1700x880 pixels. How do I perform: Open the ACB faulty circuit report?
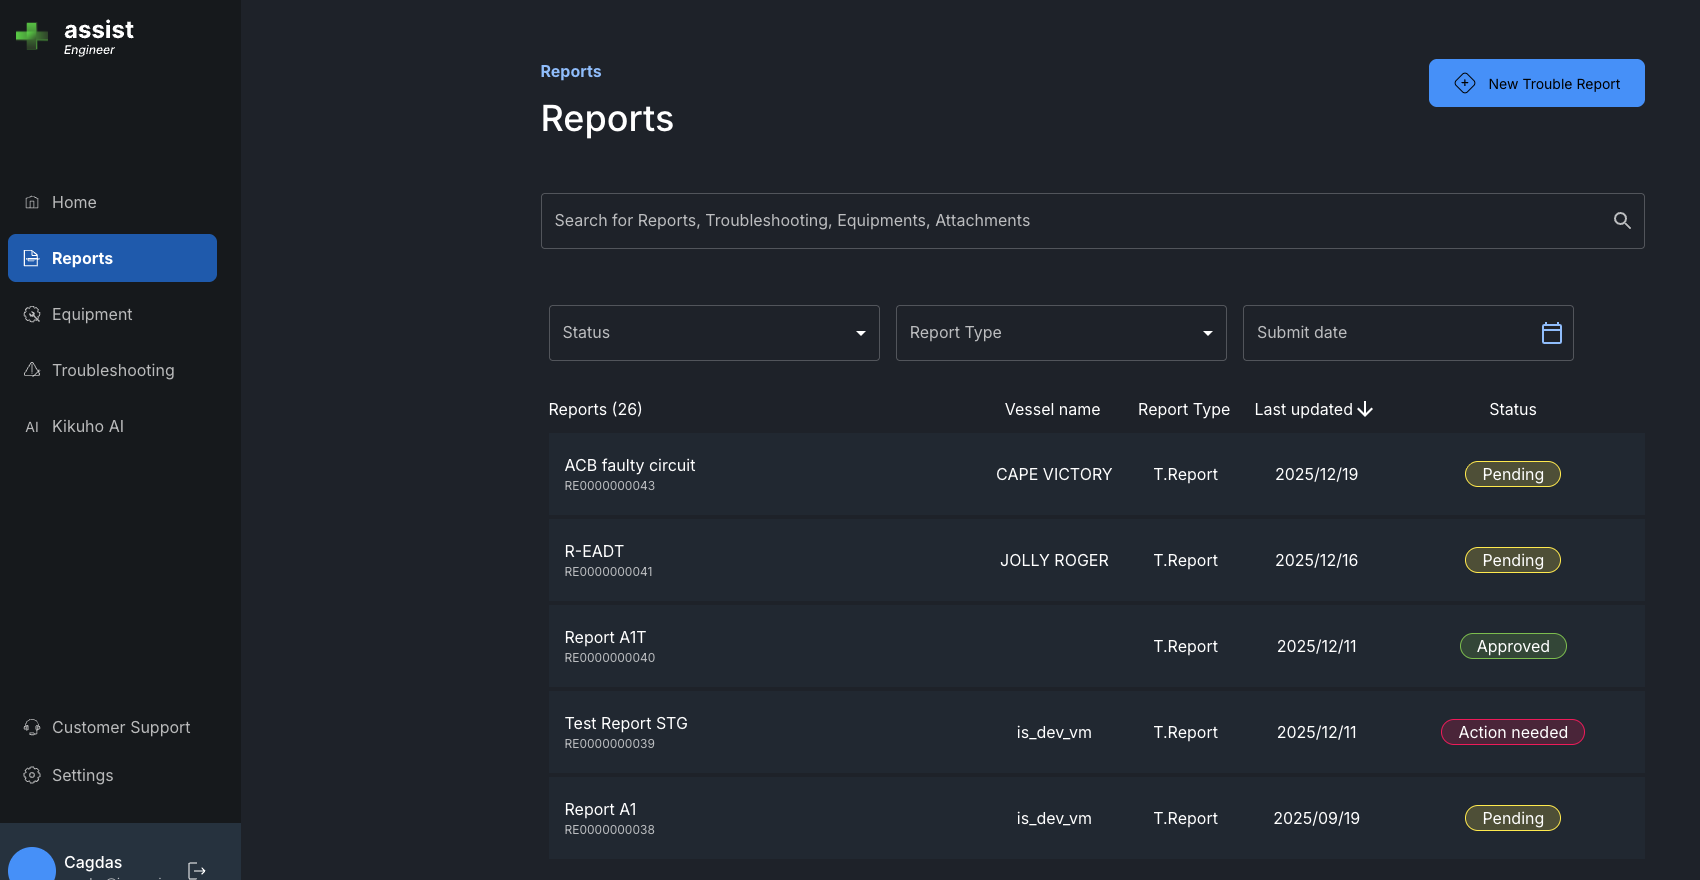[x=1096, y=474]
